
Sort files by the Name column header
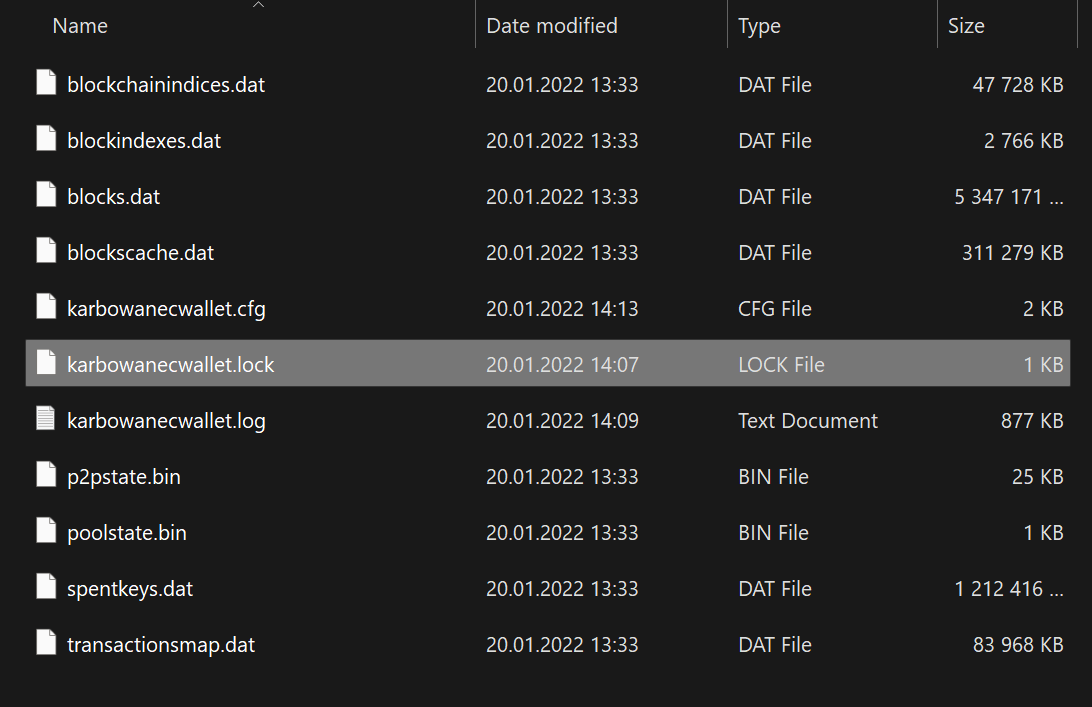pyautogui.click(x=80, y=26)
